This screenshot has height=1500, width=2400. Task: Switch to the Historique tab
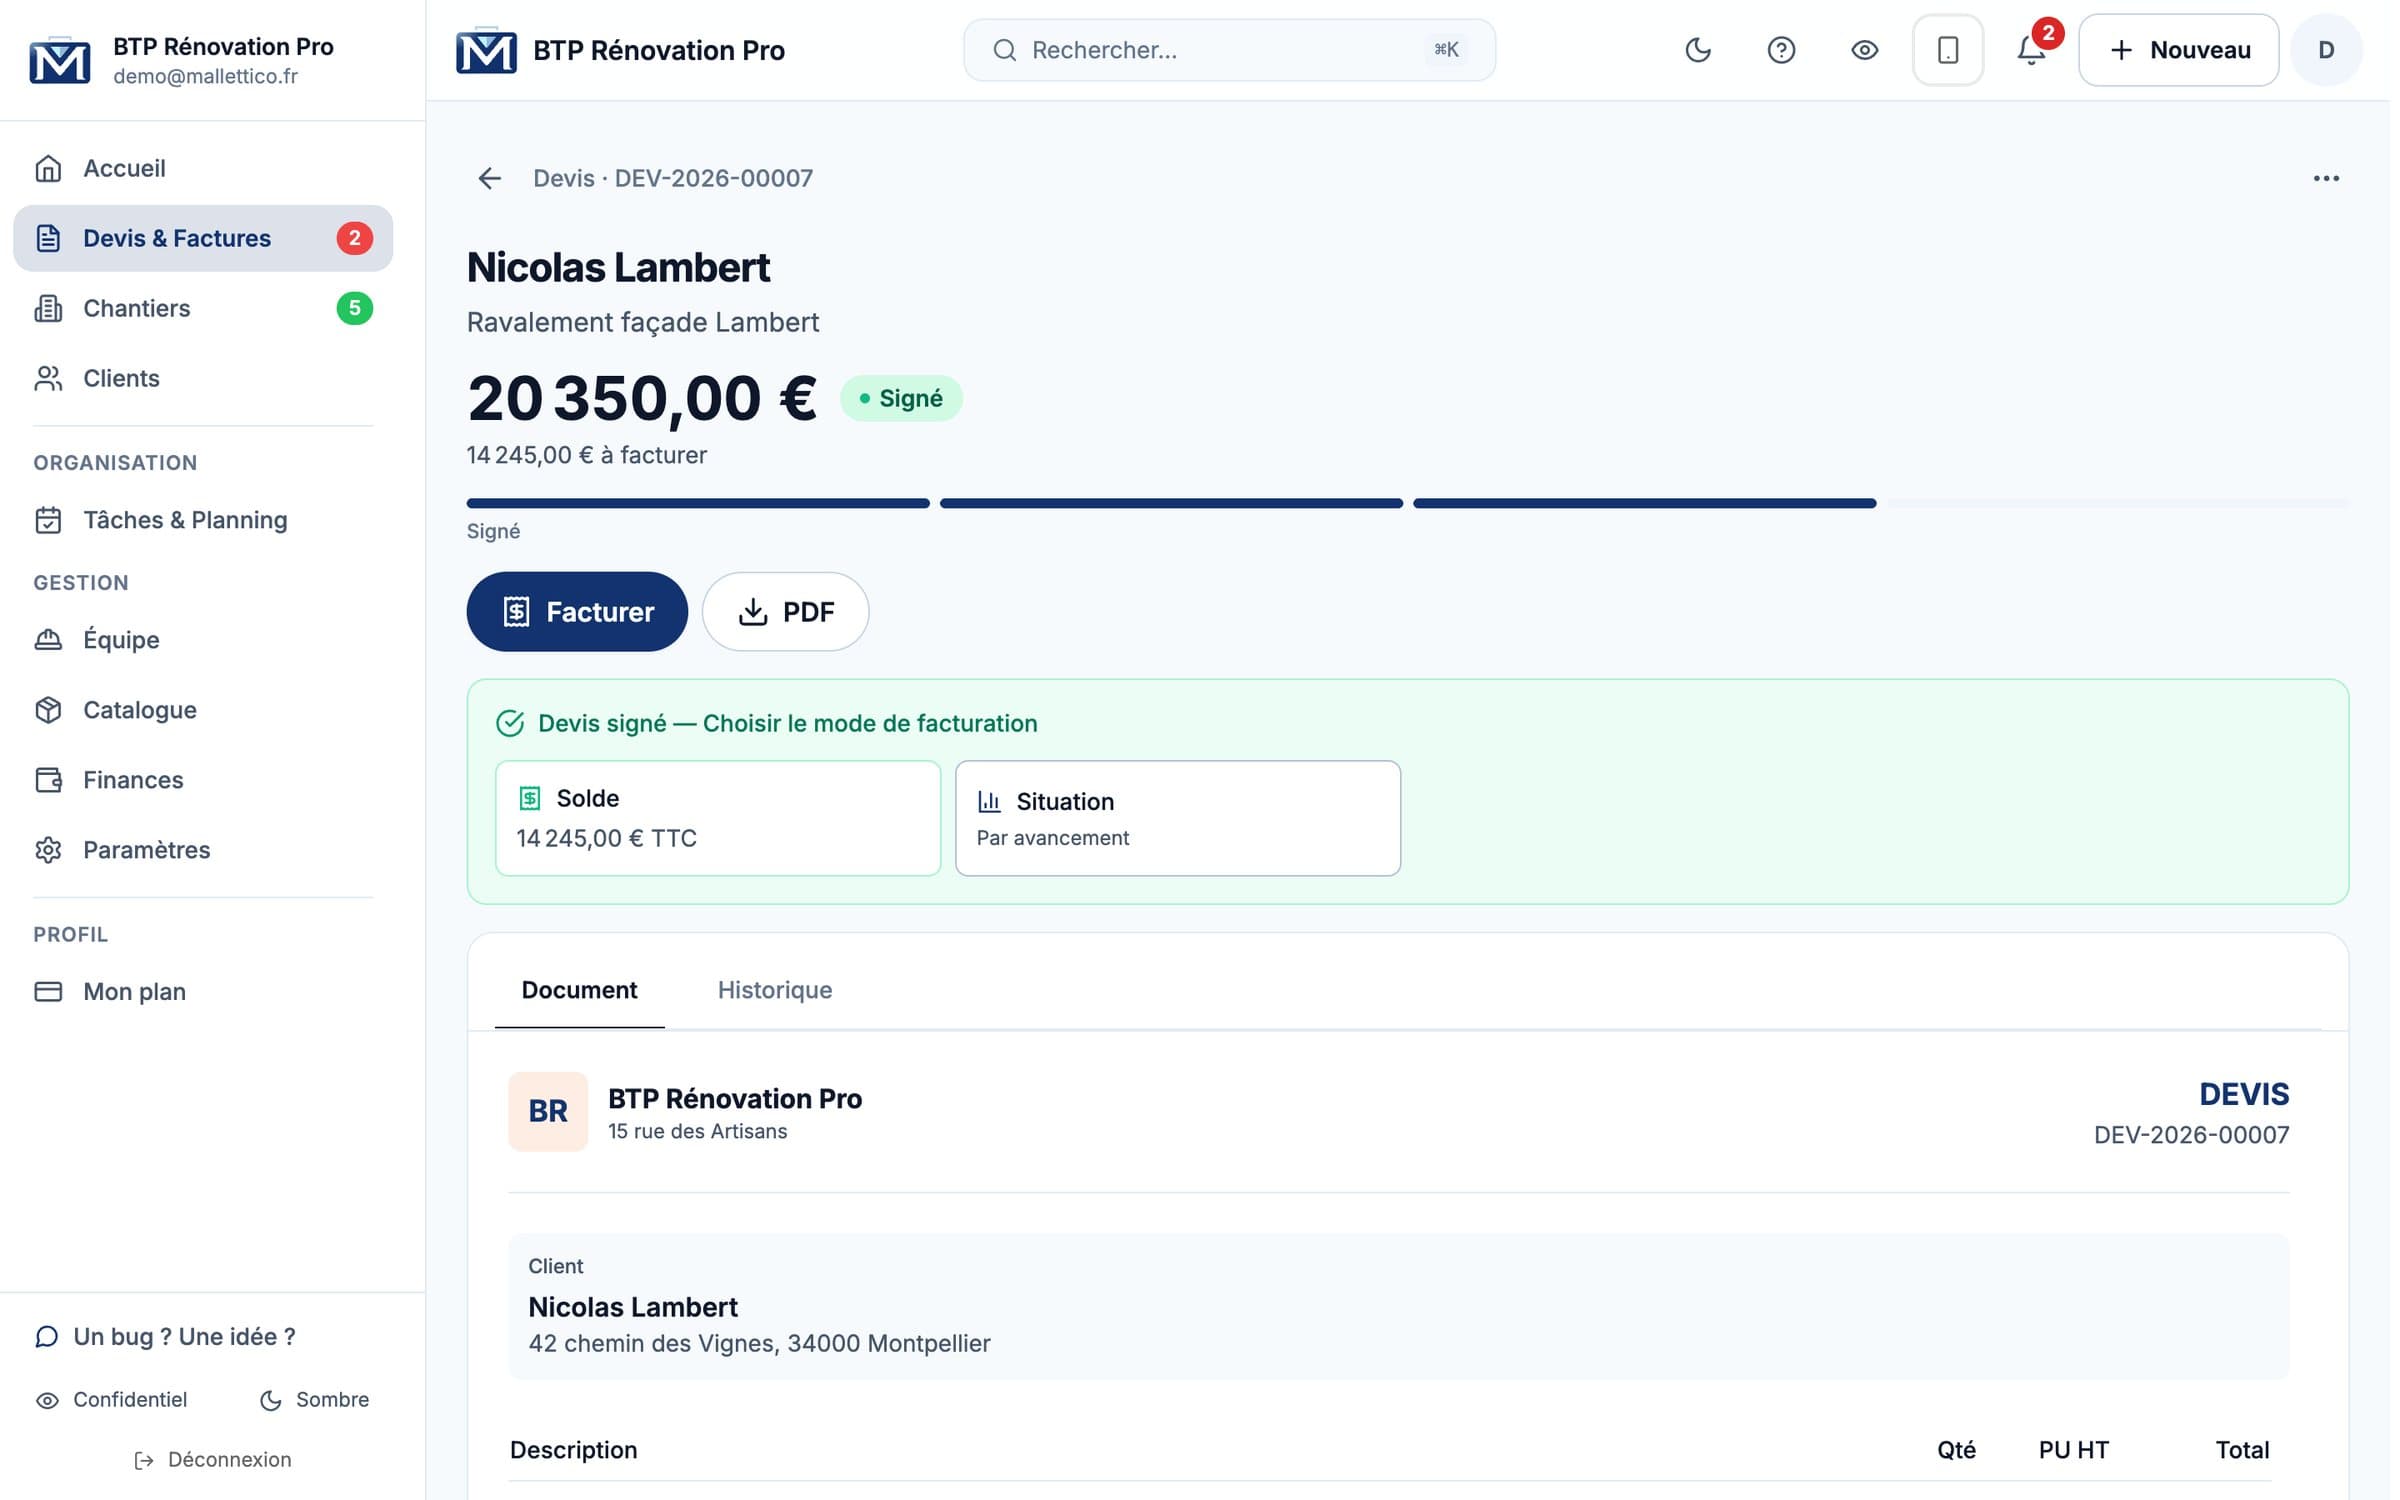click(775, 990)
